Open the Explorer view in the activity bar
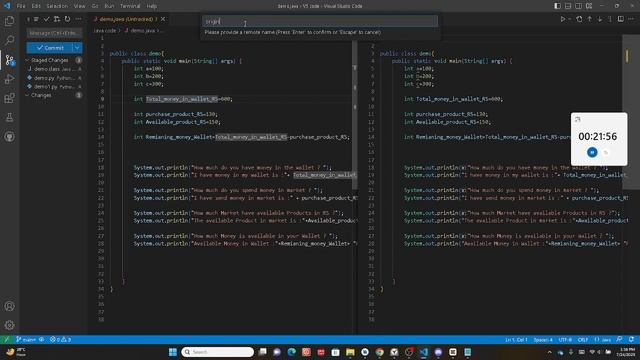 [x=9, y=21]
